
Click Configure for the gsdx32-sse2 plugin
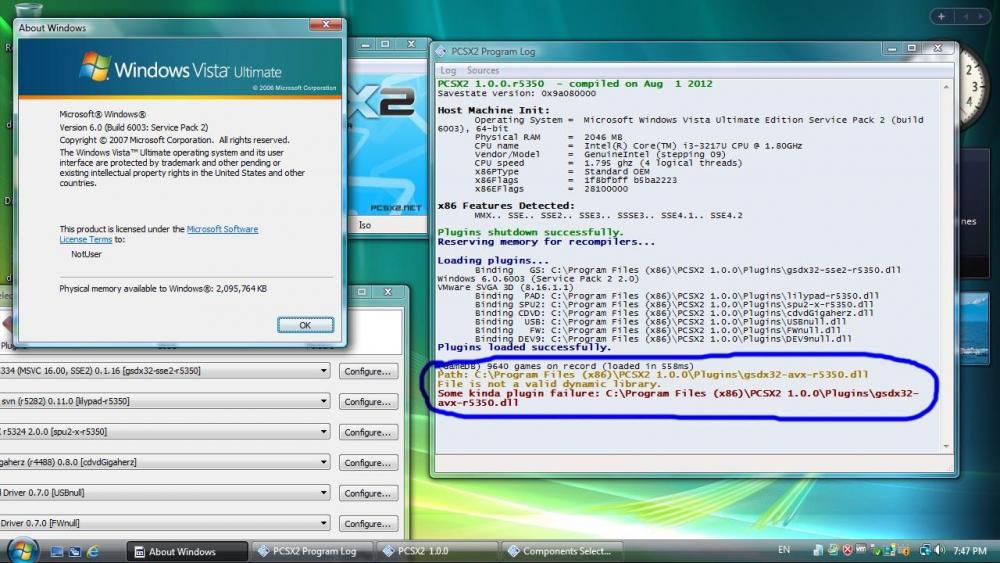coord(368,371)
